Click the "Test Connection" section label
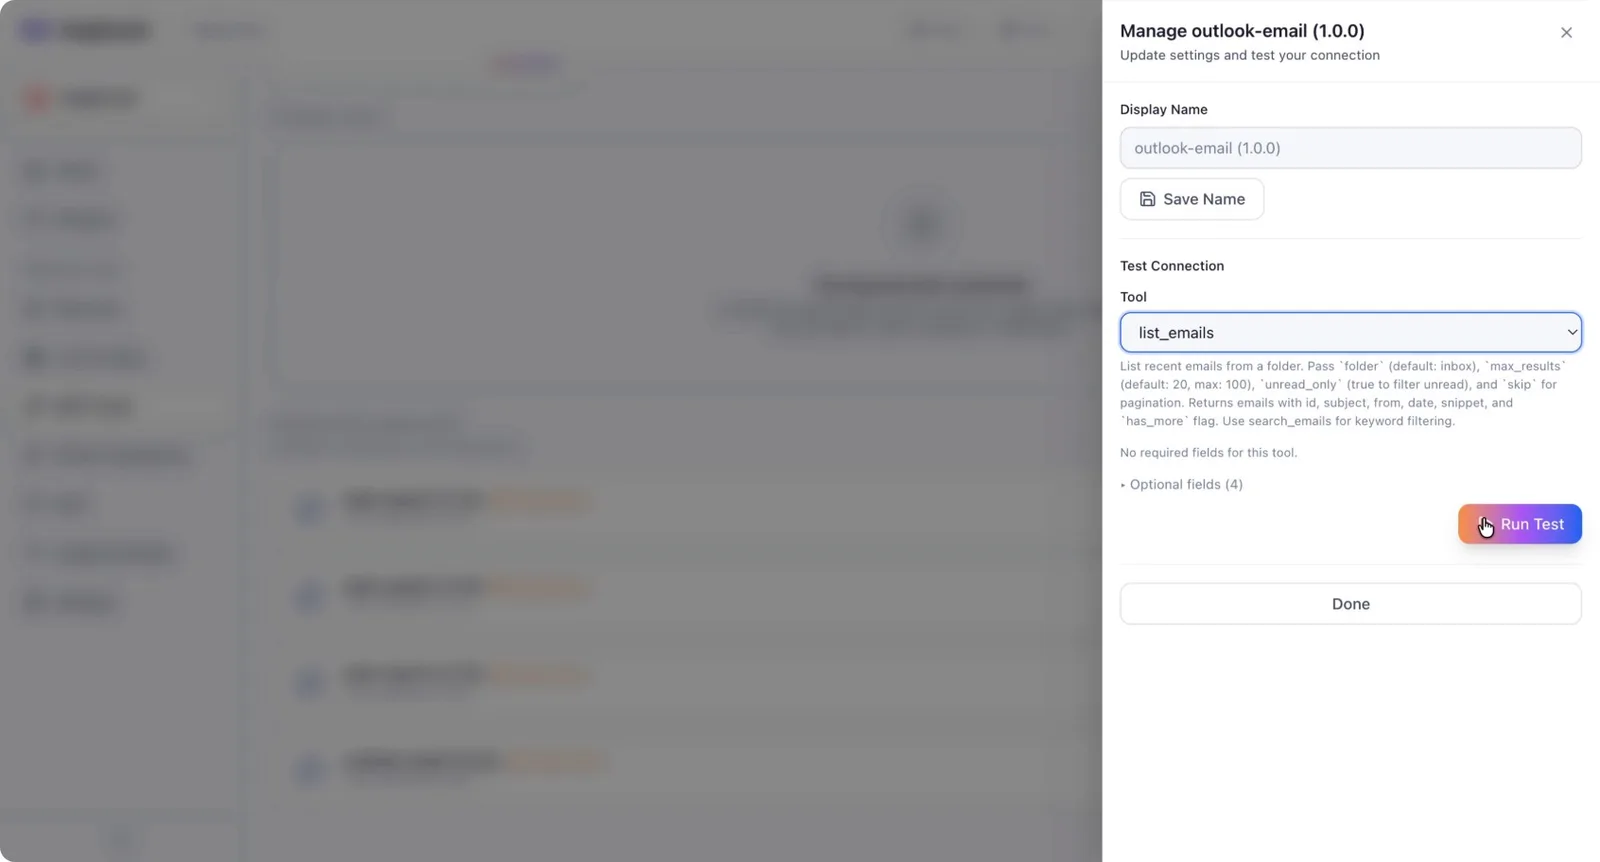1600x862 pixels. click(x=1172, y=266)
